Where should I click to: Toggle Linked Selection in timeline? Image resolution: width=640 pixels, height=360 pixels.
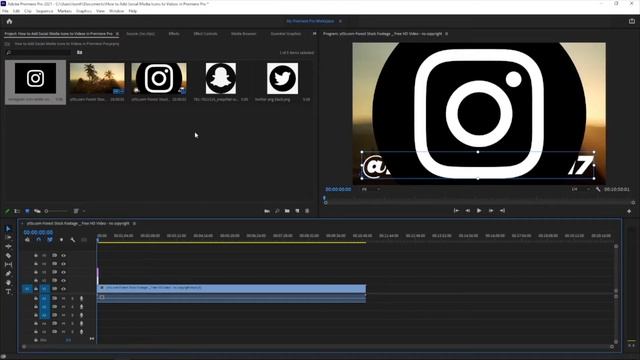pos(50,240)
